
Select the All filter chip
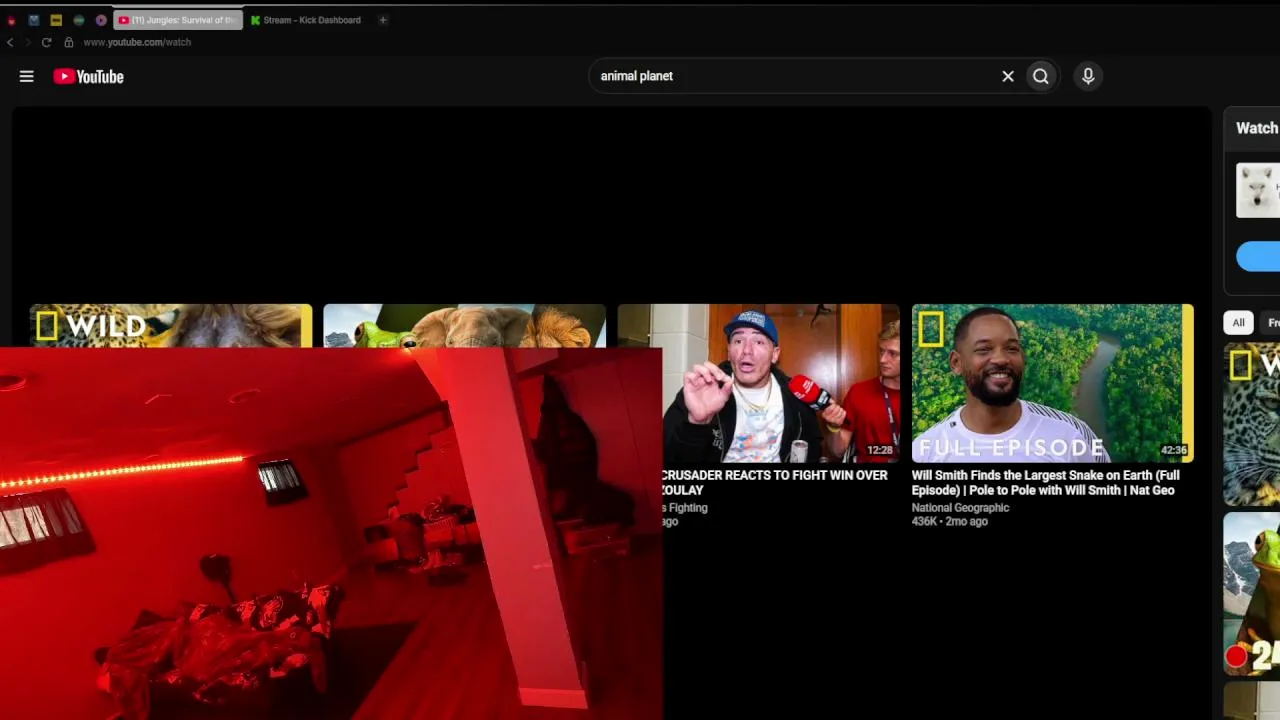(x=1238, y=322)
